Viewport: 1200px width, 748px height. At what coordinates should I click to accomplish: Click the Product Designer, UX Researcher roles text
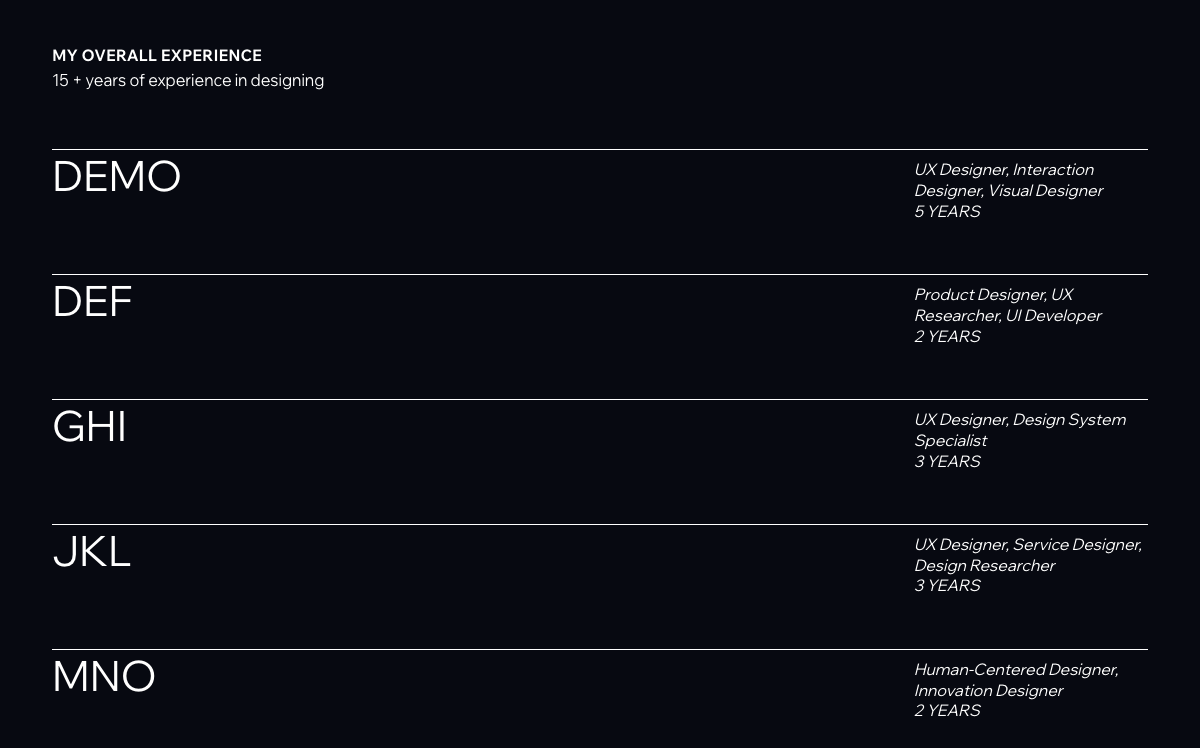pyautogui.click(x=1008, y=305)
